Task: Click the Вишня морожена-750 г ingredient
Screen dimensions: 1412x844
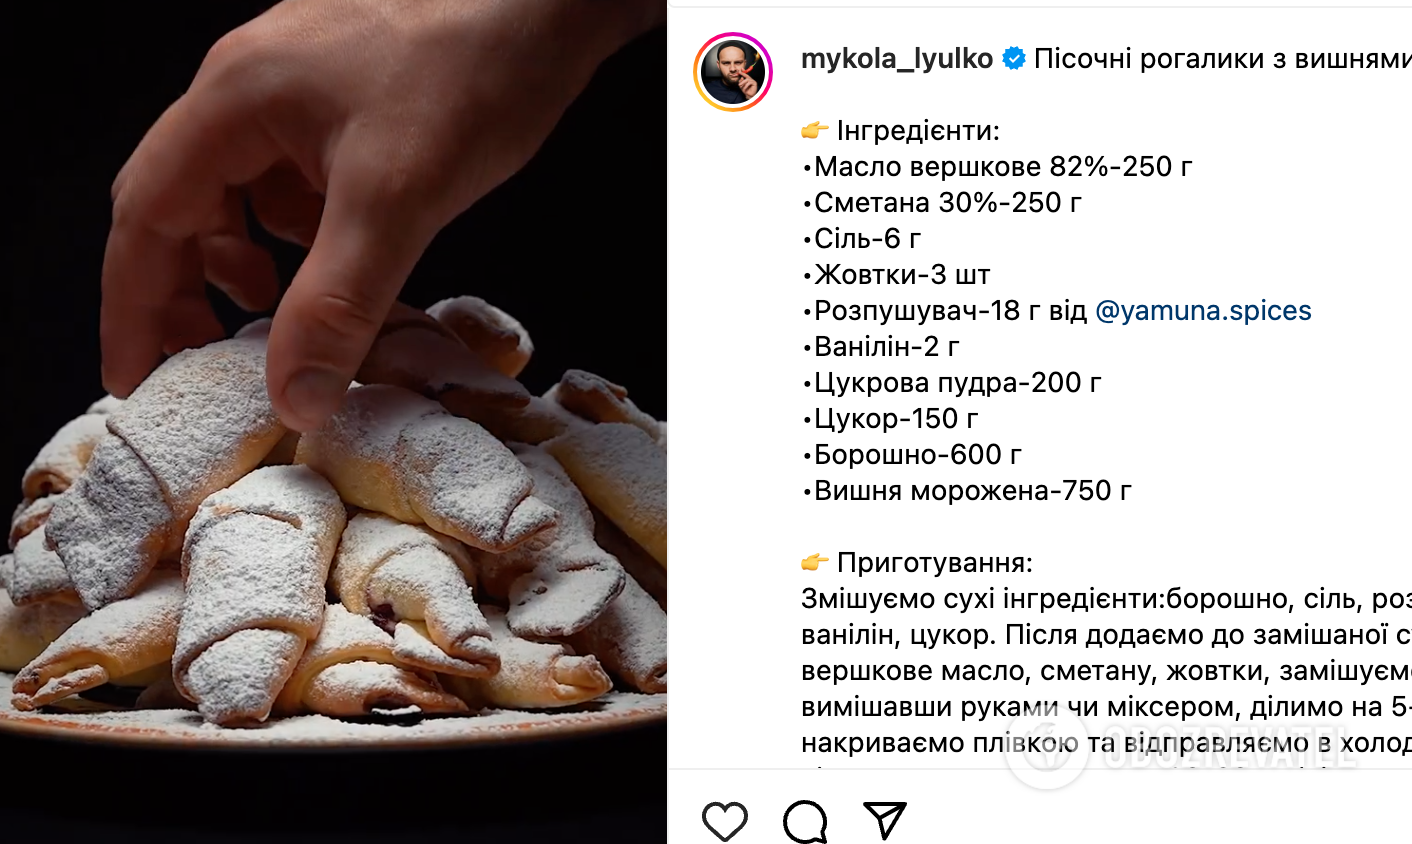Action: [966, 491]
